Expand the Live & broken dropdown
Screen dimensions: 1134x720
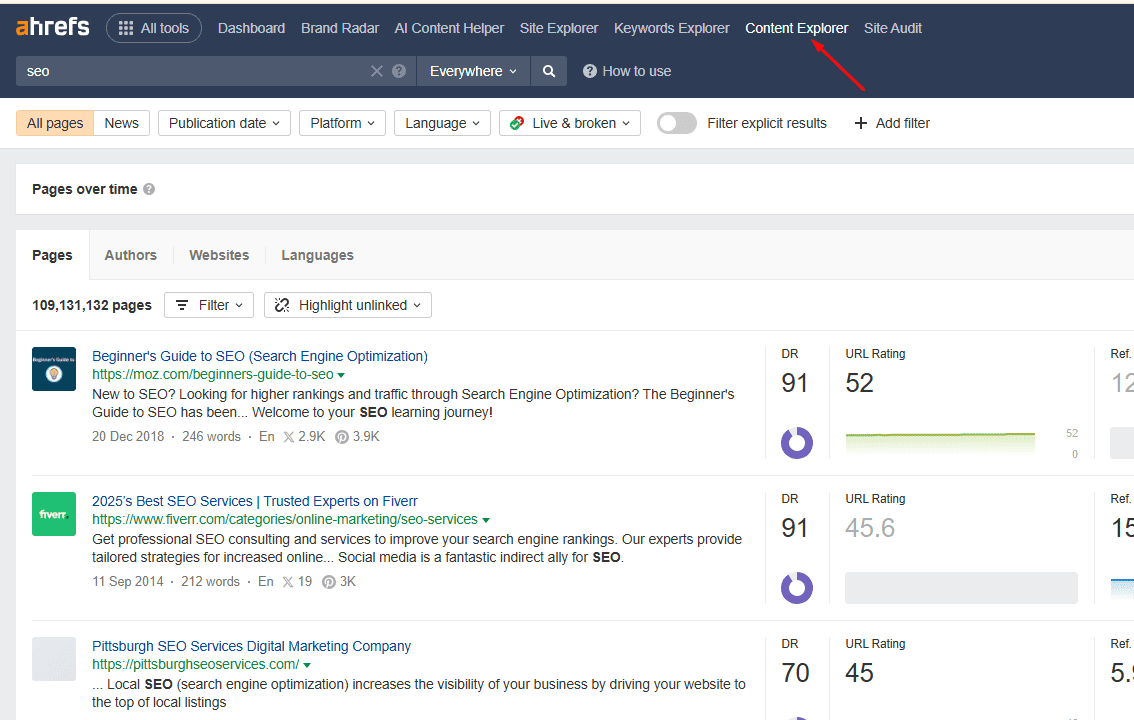click(x=570, y=123)
